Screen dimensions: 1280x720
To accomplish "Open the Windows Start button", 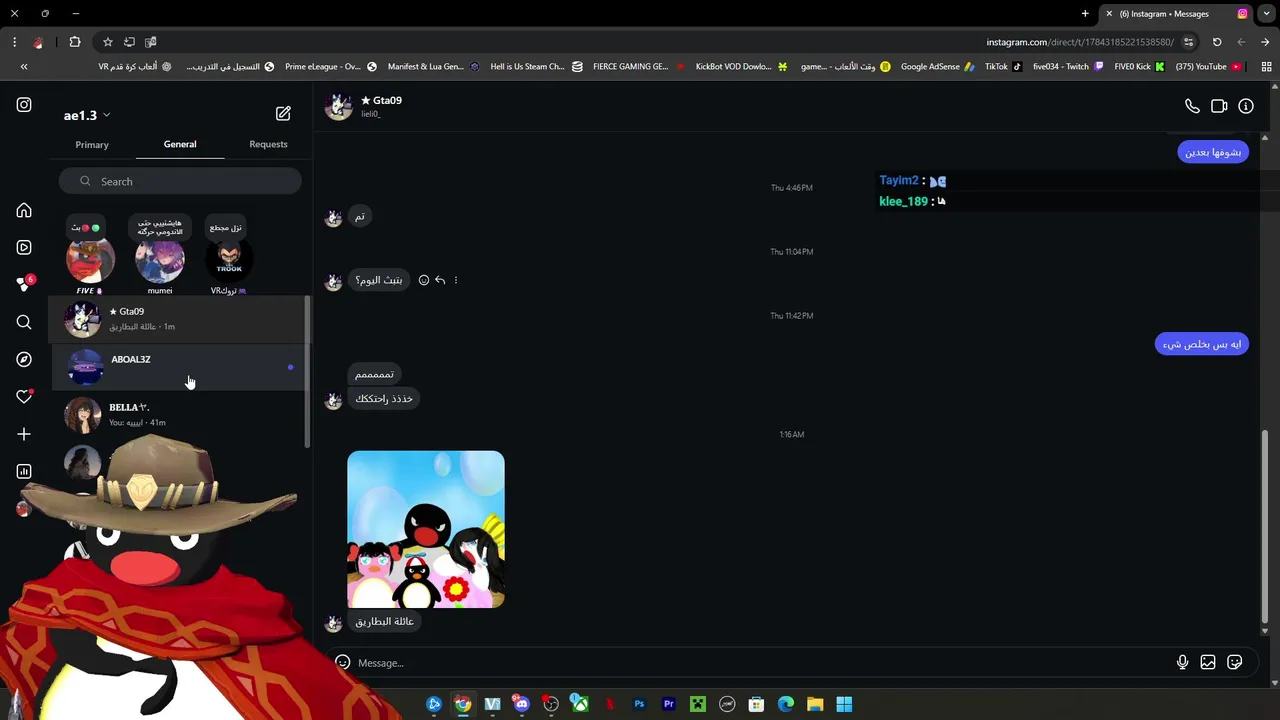I will (x=844, y=704).
